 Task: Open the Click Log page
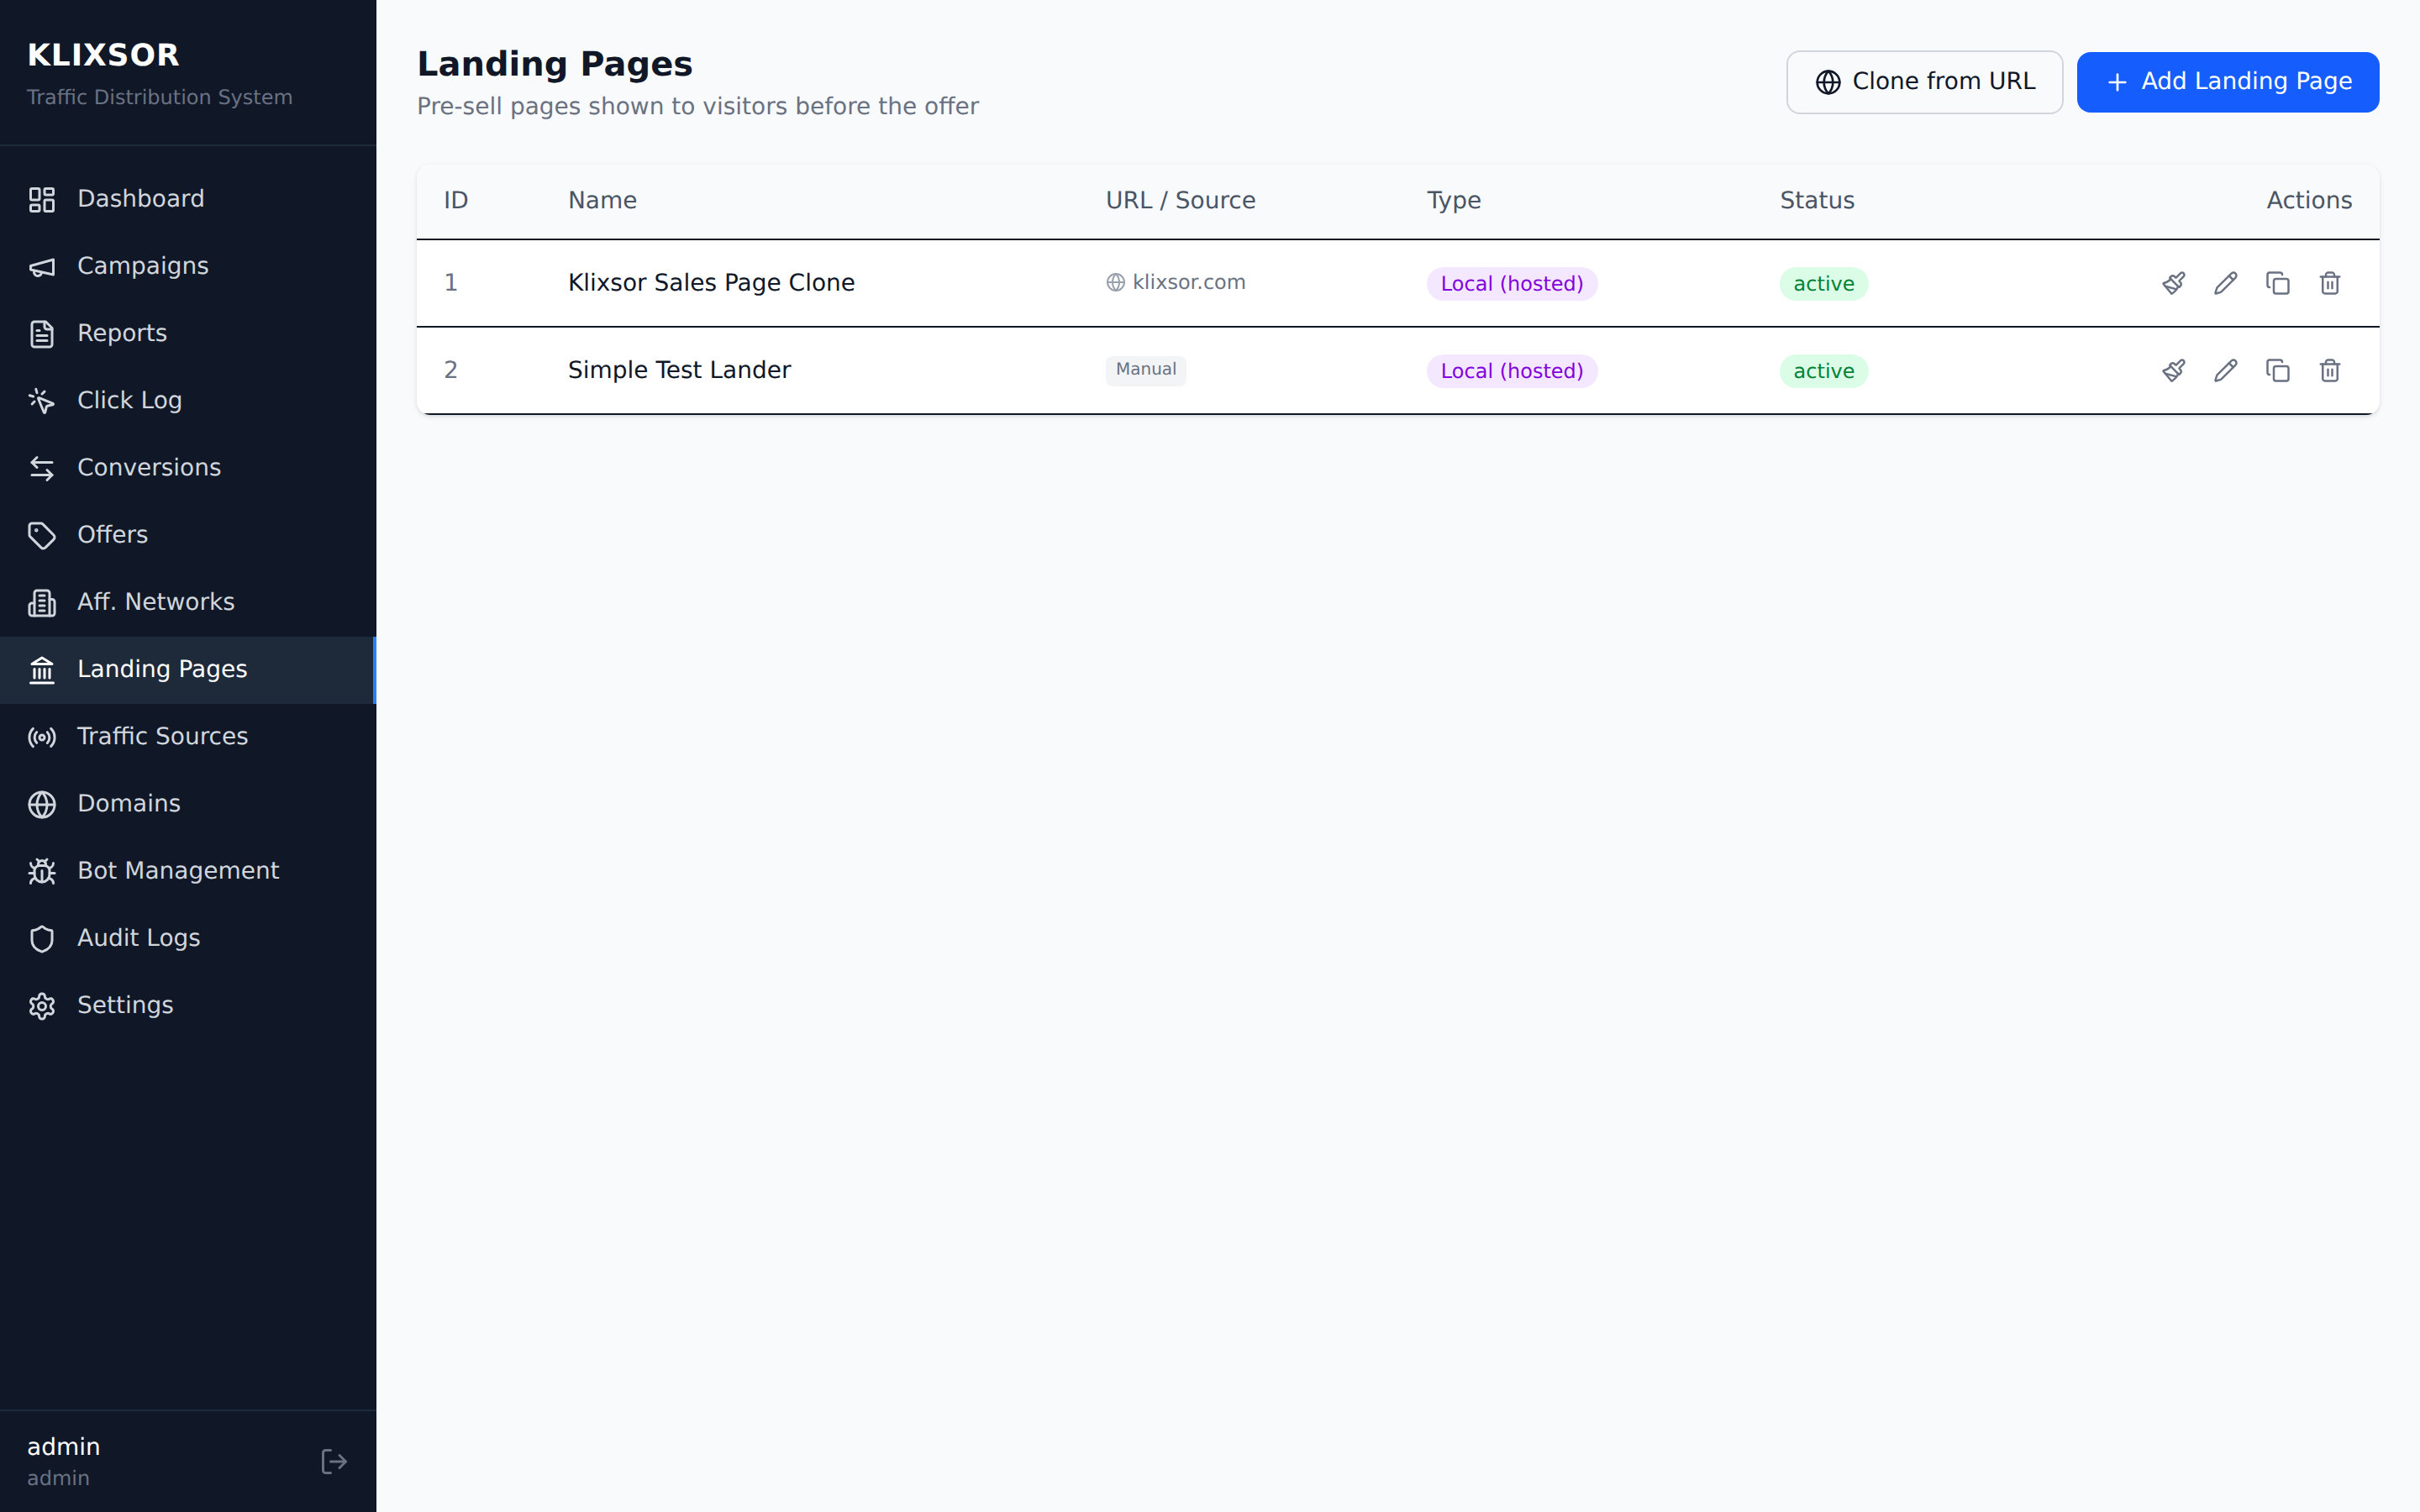[x=129, y=400]
